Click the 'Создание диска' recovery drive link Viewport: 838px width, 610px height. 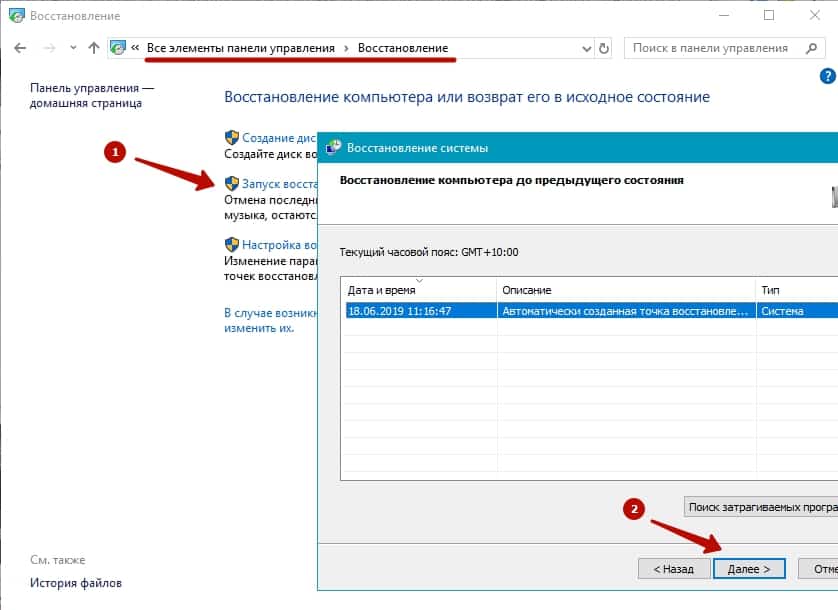click(280, 137)
